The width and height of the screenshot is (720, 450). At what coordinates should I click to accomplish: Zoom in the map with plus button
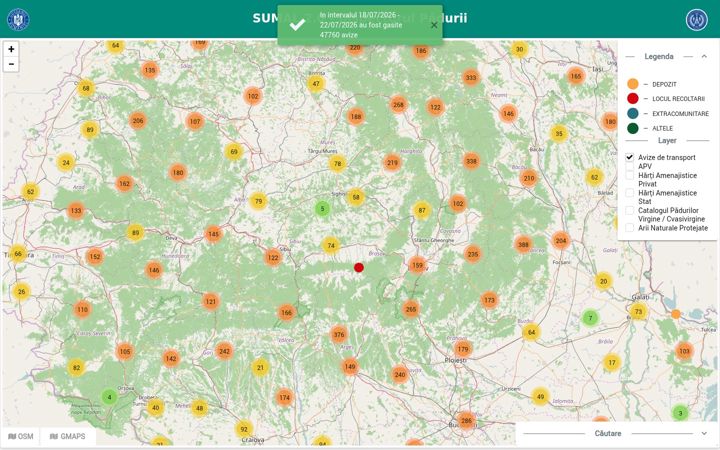click(11, 49)
